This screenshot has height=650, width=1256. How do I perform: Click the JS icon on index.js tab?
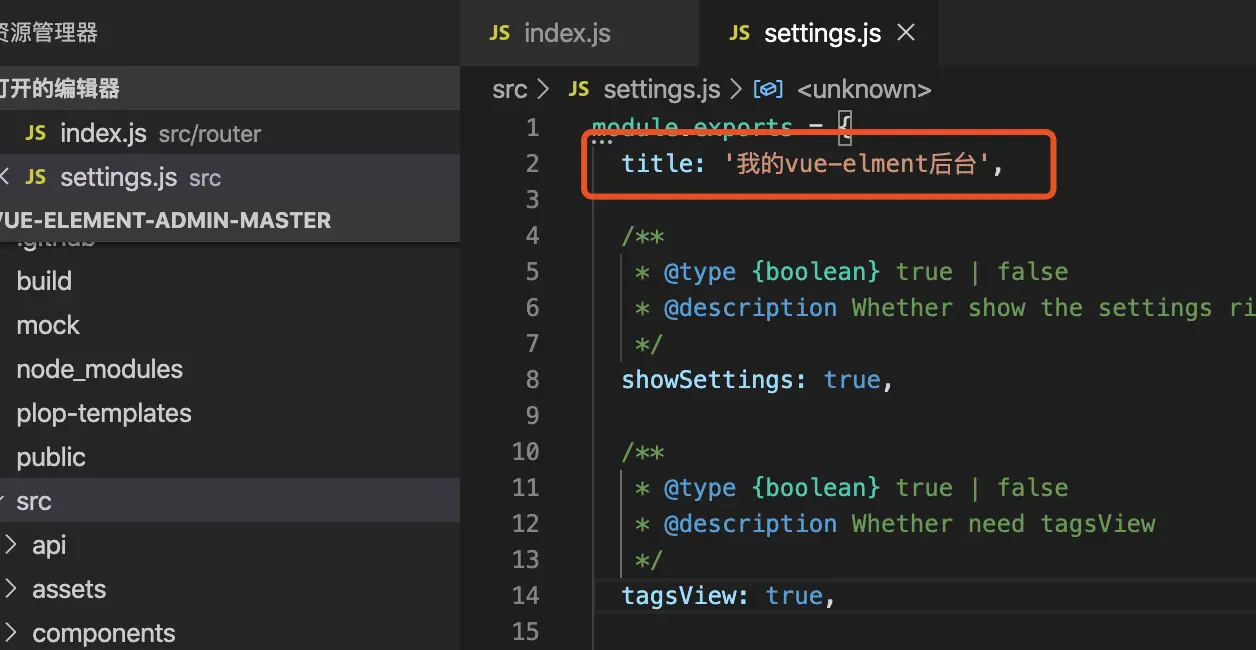pyautogui.click(x=499, y=33)
